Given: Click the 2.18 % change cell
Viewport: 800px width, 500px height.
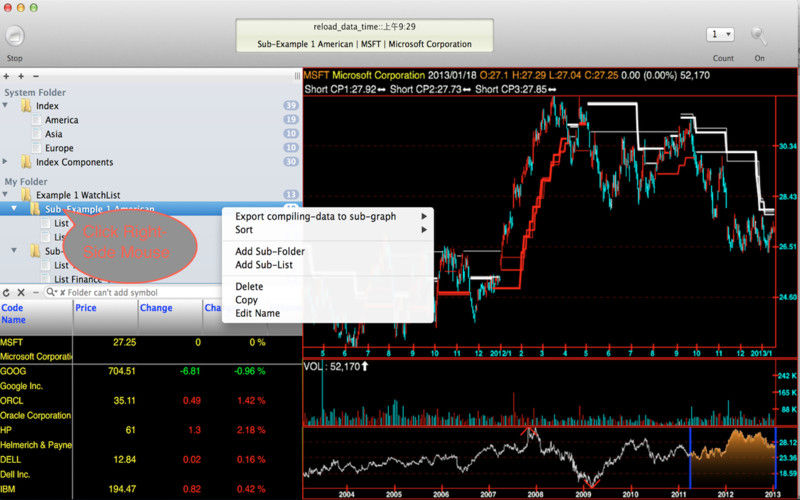Looking at the screenshot, I should coord(251,430).
